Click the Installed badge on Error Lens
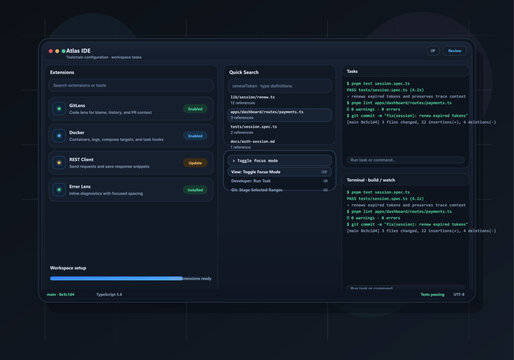 (x=195, y=190)
